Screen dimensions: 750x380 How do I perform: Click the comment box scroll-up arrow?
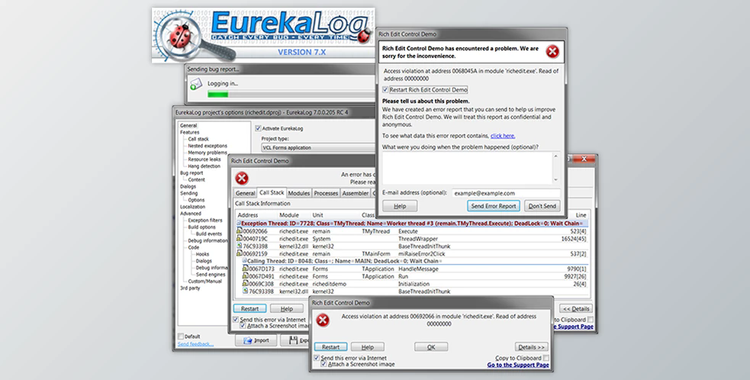coord(555,156)
